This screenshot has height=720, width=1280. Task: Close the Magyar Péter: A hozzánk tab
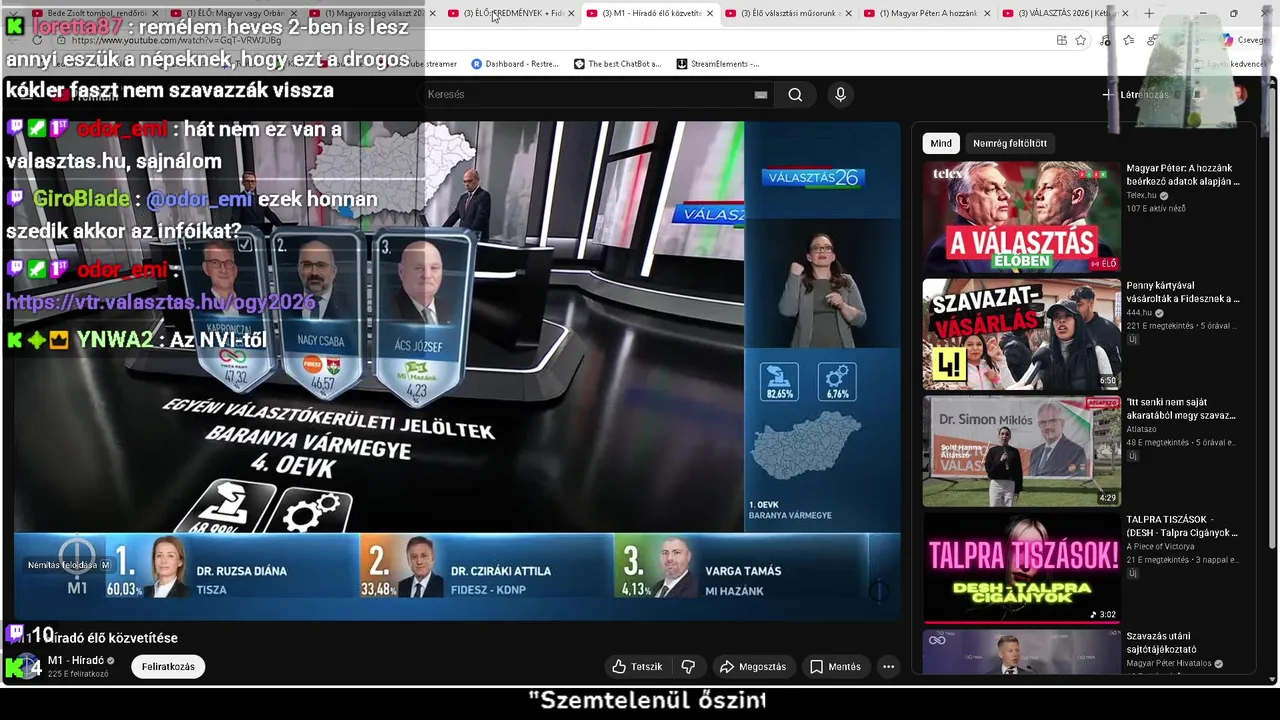click(987, 13)
